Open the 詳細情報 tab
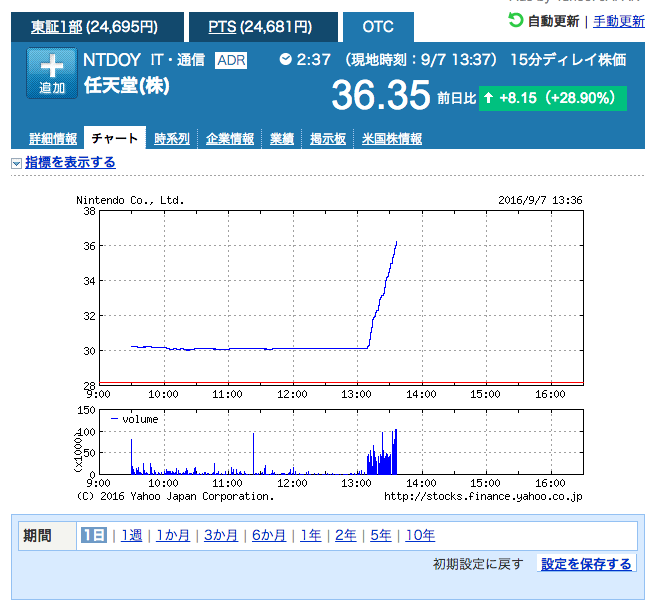Screen dimensions: 650x604 click(x=53, y=138)
